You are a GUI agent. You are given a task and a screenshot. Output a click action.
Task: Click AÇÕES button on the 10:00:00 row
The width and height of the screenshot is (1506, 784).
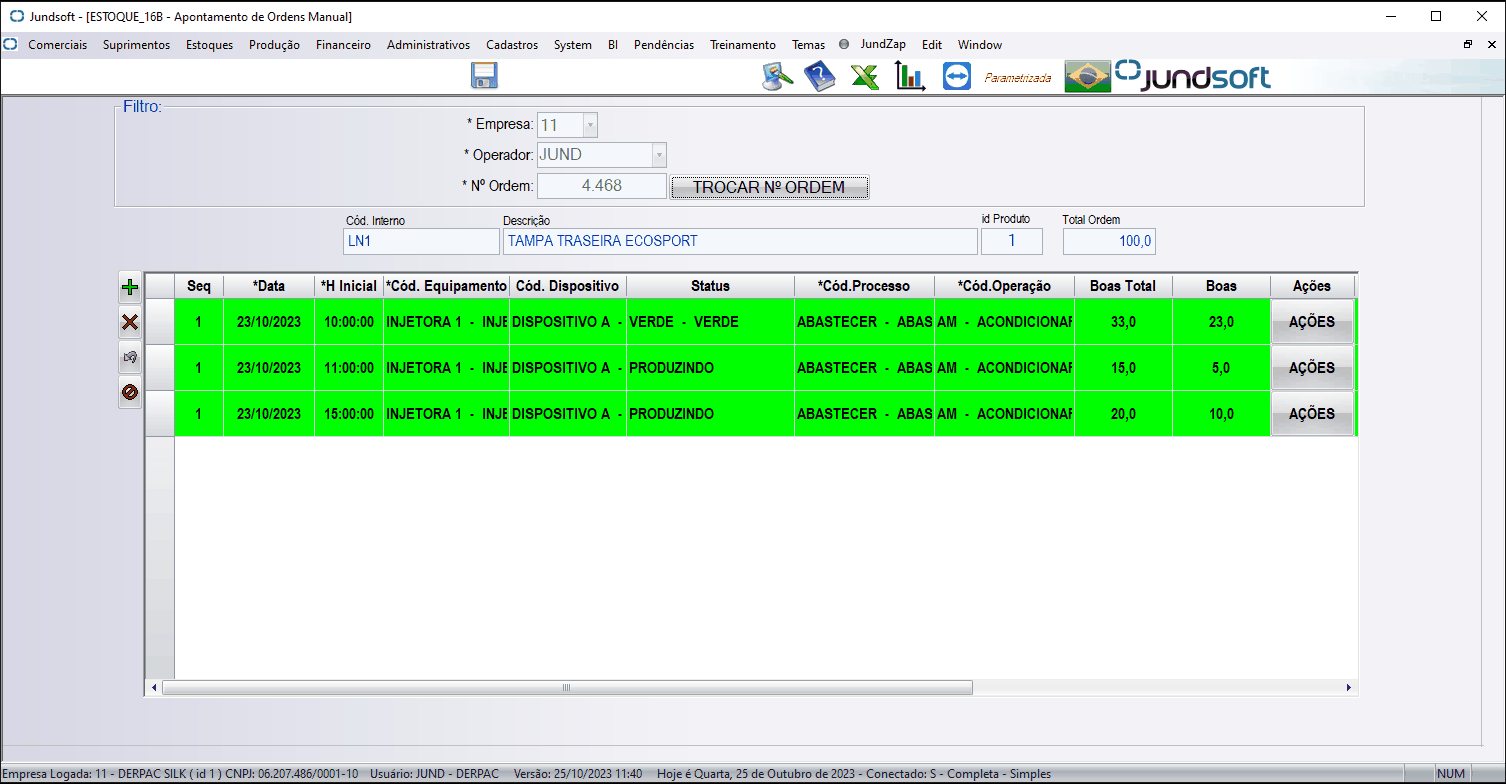coord(1312,322)
